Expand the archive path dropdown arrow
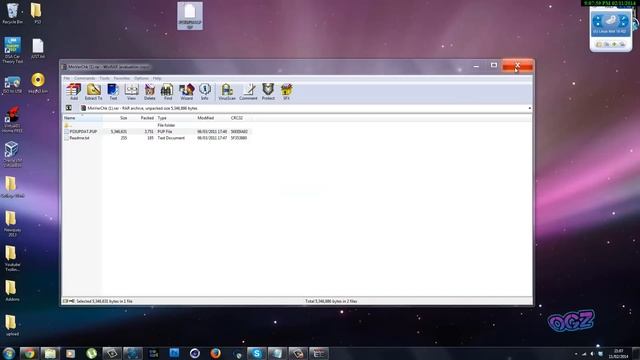Viewport: 640px width, 360px height. 529,108
